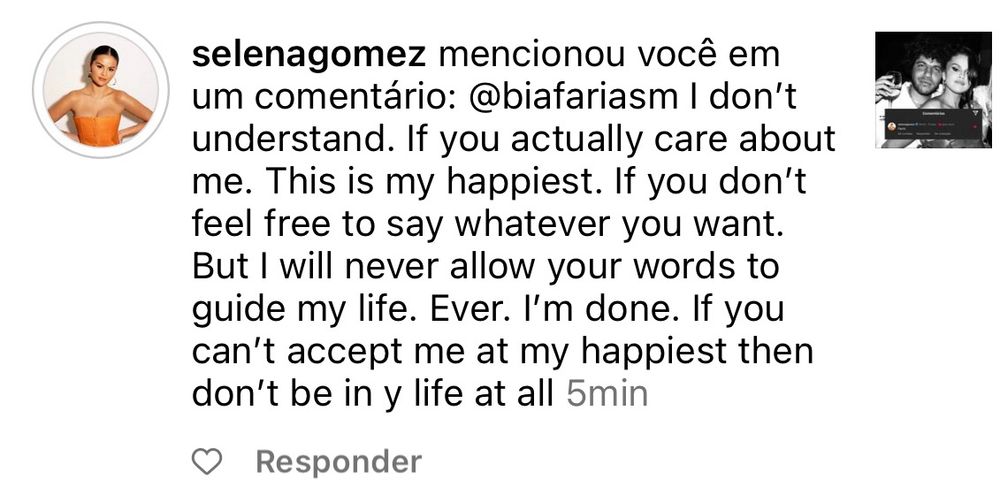The width and height of the screenshot is (1000, 501).
Task: Tap the Responder reply button
Action: coord(339,462)
